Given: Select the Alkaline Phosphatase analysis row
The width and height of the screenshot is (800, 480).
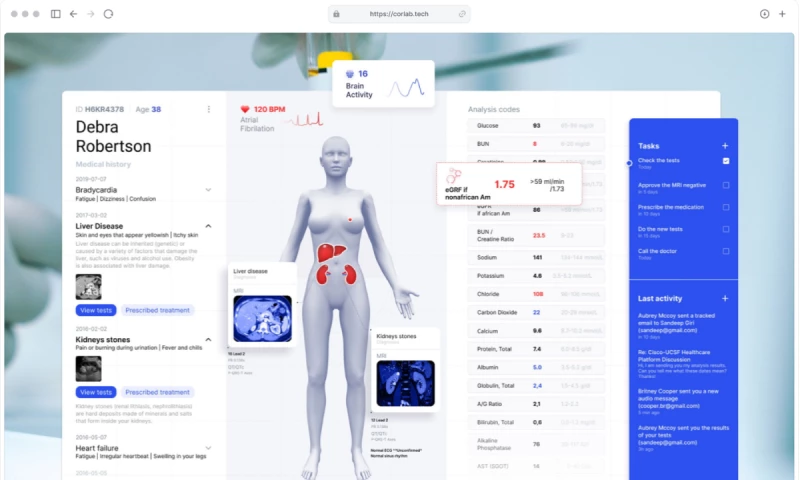Looking at the screenshot, I should (536, 444).
